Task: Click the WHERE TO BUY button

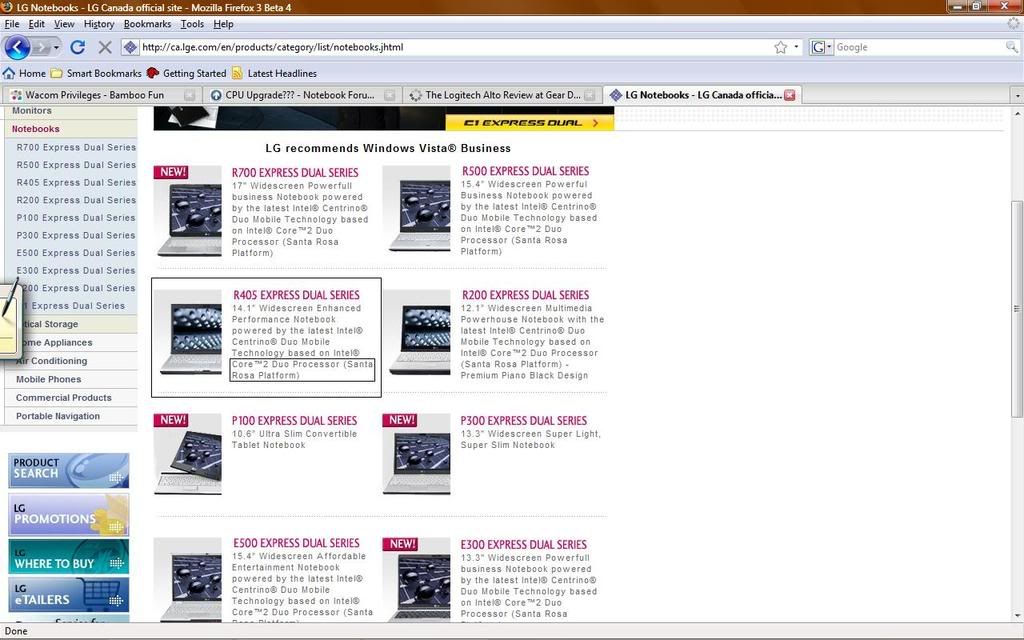Action: point(69,556)
